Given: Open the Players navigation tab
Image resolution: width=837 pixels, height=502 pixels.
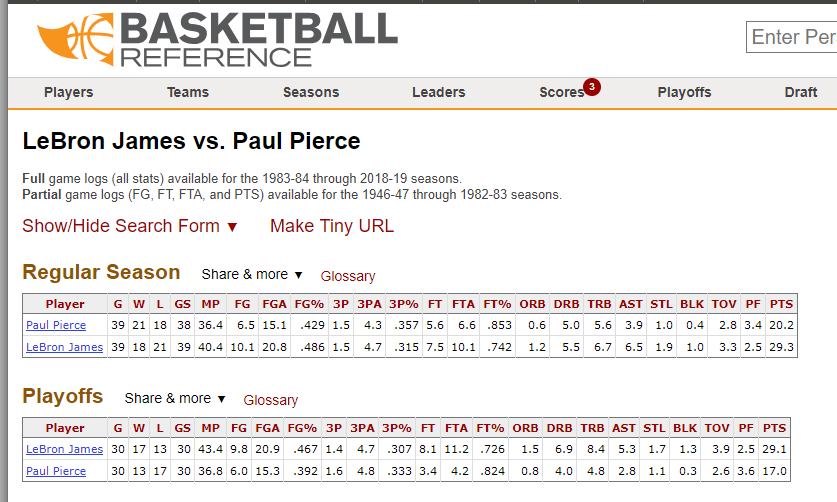Looking at the screenshot, I should tap(68, 92).
